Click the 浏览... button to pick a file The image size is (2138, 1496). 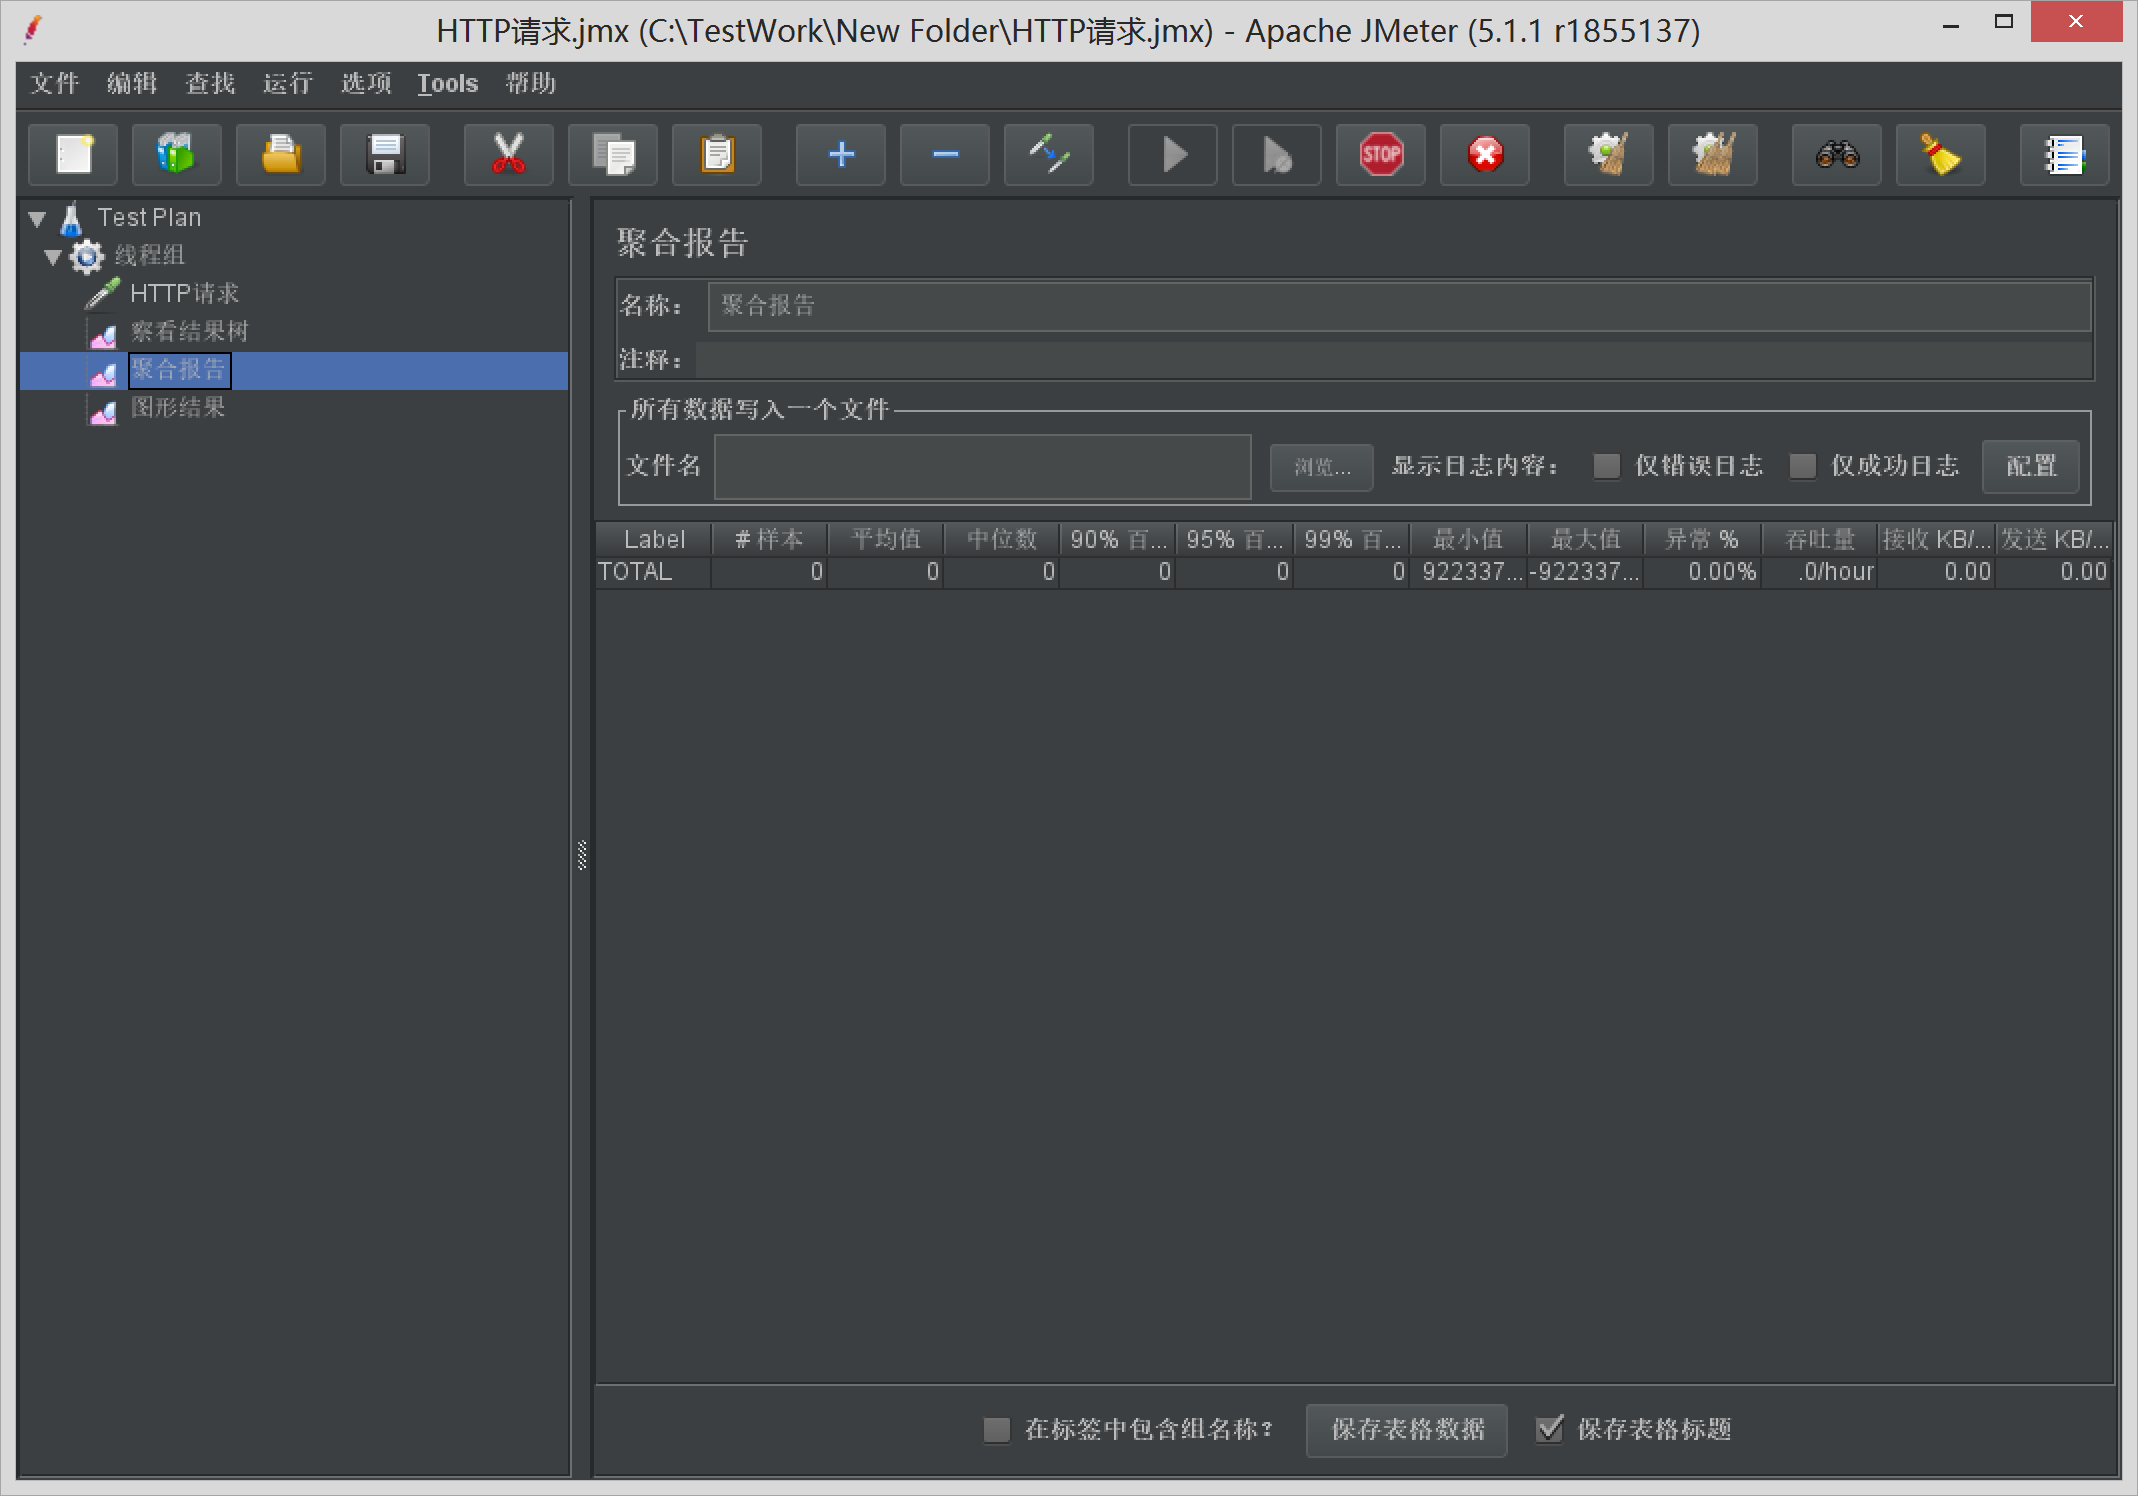click(1321, 466)
